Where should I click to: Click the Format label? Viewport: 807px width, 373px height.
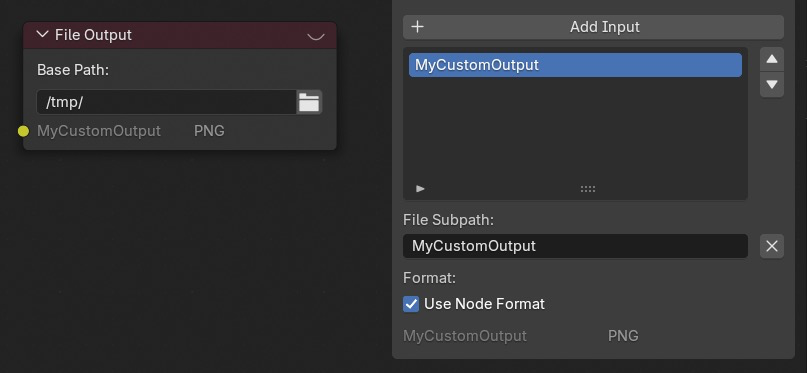[x=429, y=278]
